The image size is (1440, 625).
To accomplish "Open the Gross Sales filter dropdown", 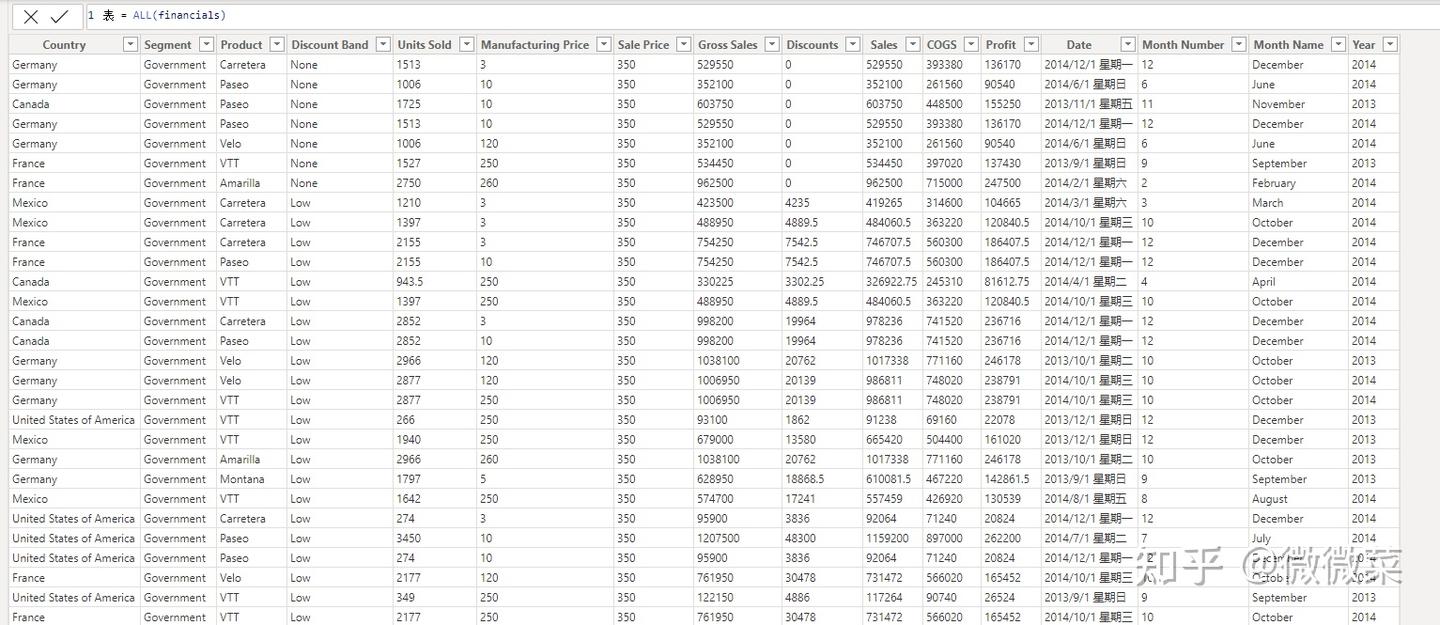I will click(772, 44).
